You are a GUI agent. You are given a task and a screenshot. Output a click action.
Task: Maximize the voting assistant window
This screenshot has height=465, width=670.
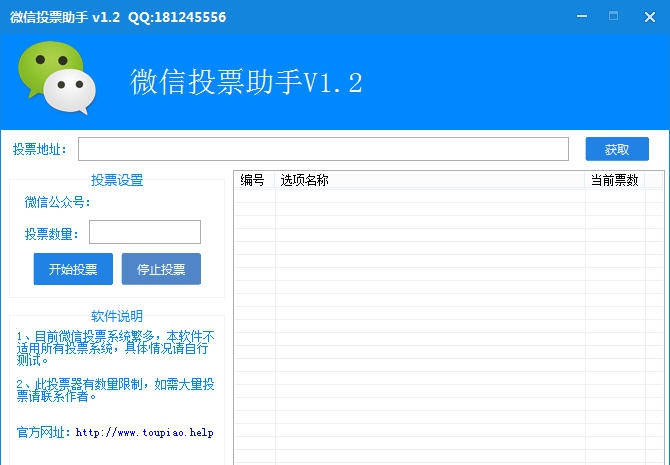613,17
